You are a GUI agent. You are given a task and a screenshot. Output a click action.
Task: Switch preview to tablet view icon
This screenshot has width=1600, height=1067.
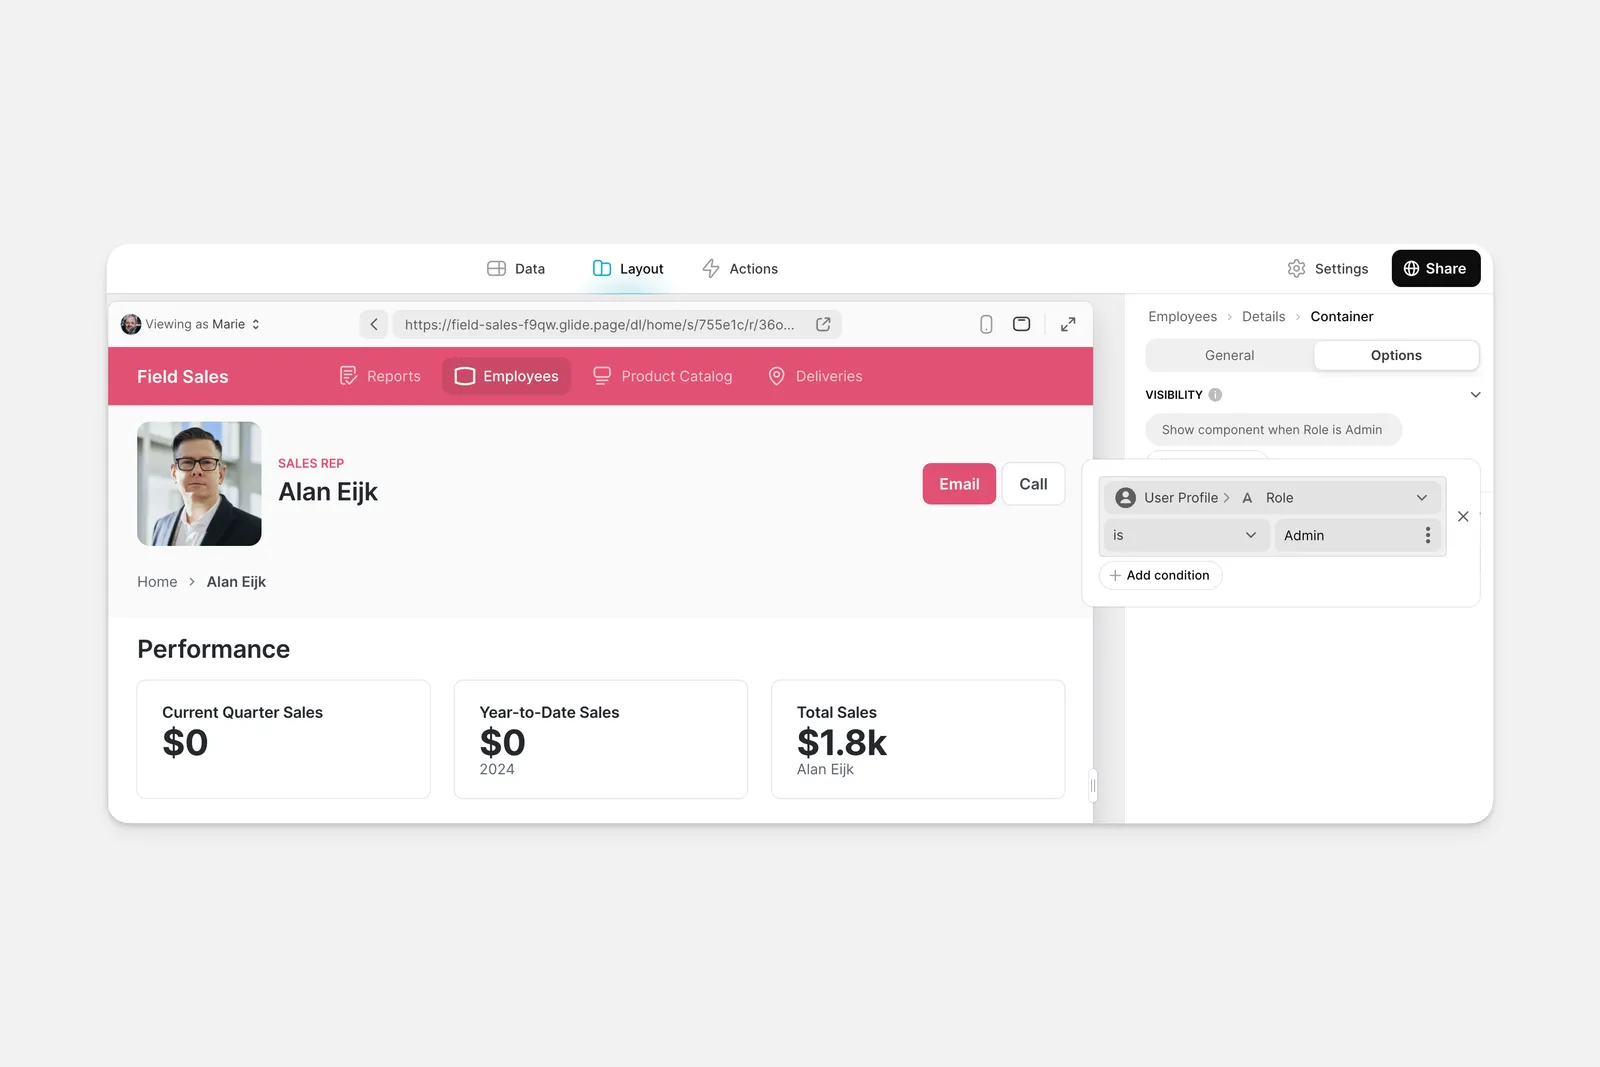[x=1021, y=324]
